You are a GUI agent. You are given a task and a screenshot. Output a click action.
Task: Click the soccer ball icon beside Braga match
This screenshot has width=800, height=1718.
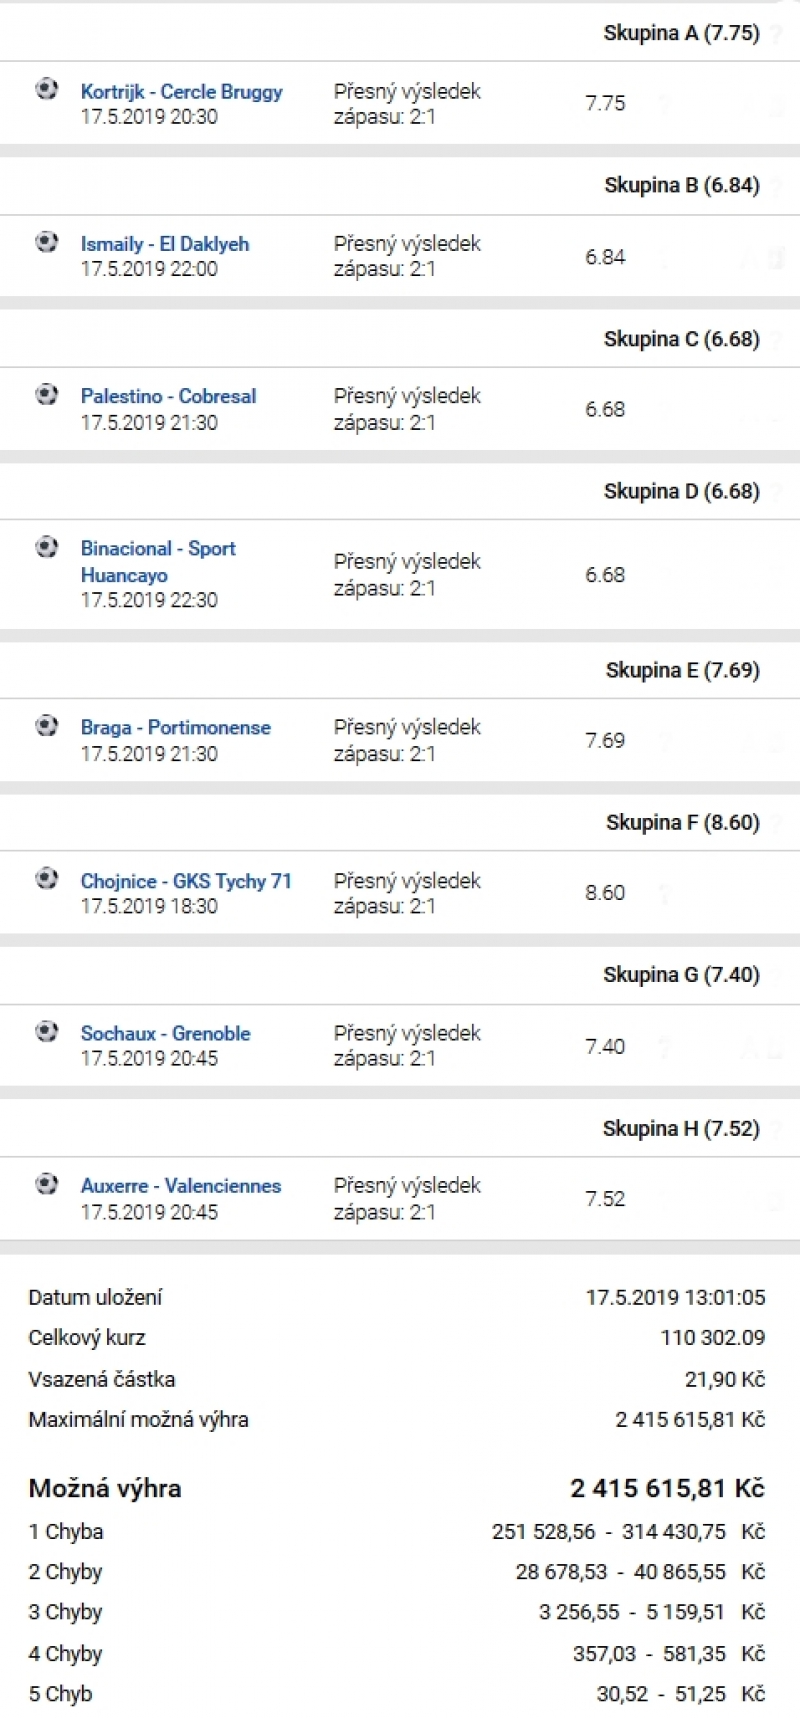(x=47, y=725)
